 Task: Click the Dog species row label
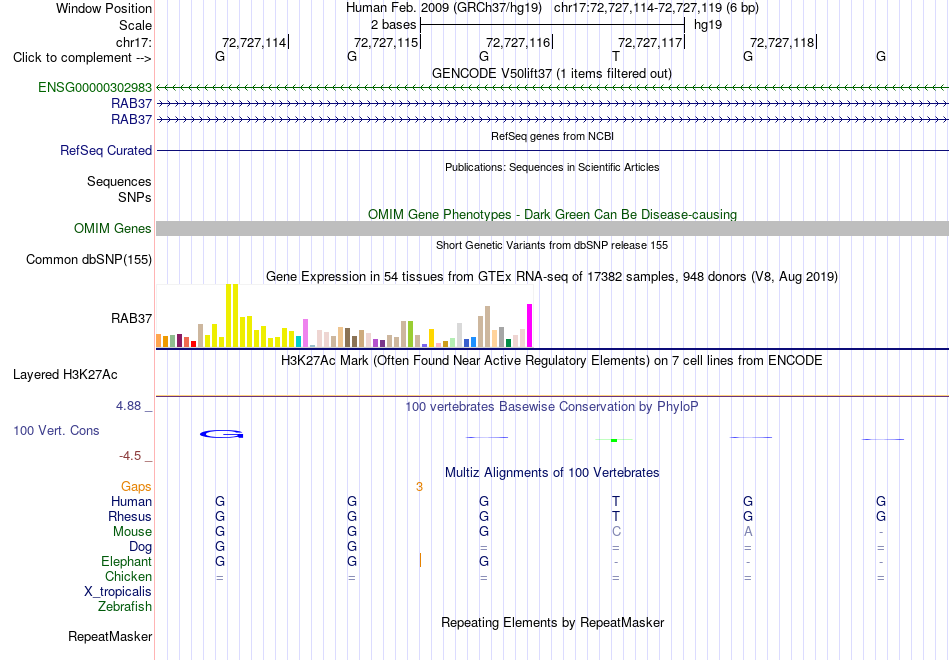(141, 547)
